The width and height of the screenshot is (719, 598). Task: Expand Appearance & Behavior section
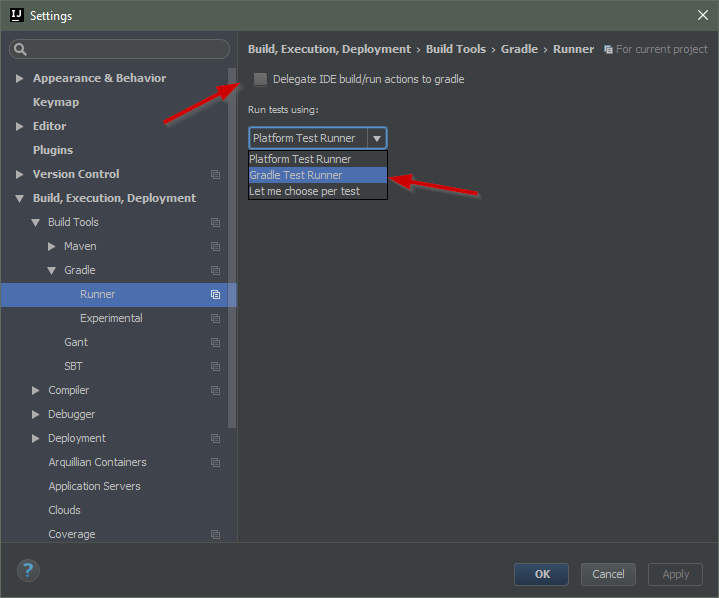click(19, 78)
